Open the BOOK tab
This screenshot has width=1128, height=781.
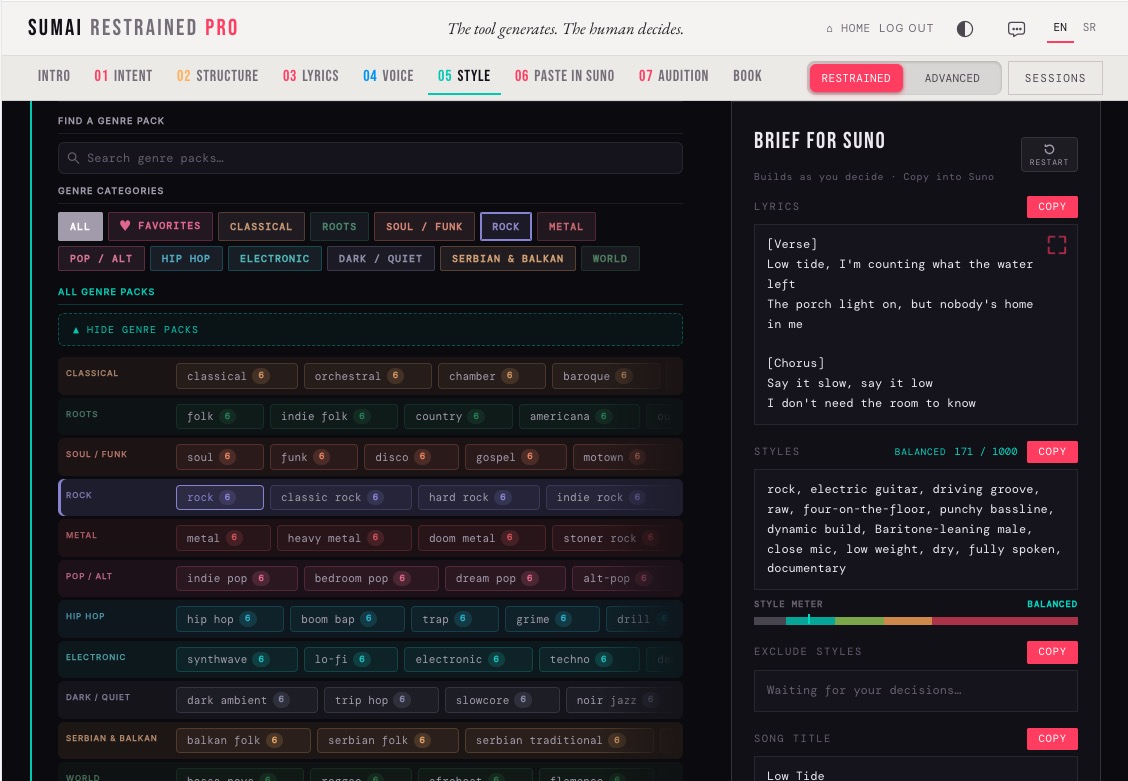tap(747, 76)
